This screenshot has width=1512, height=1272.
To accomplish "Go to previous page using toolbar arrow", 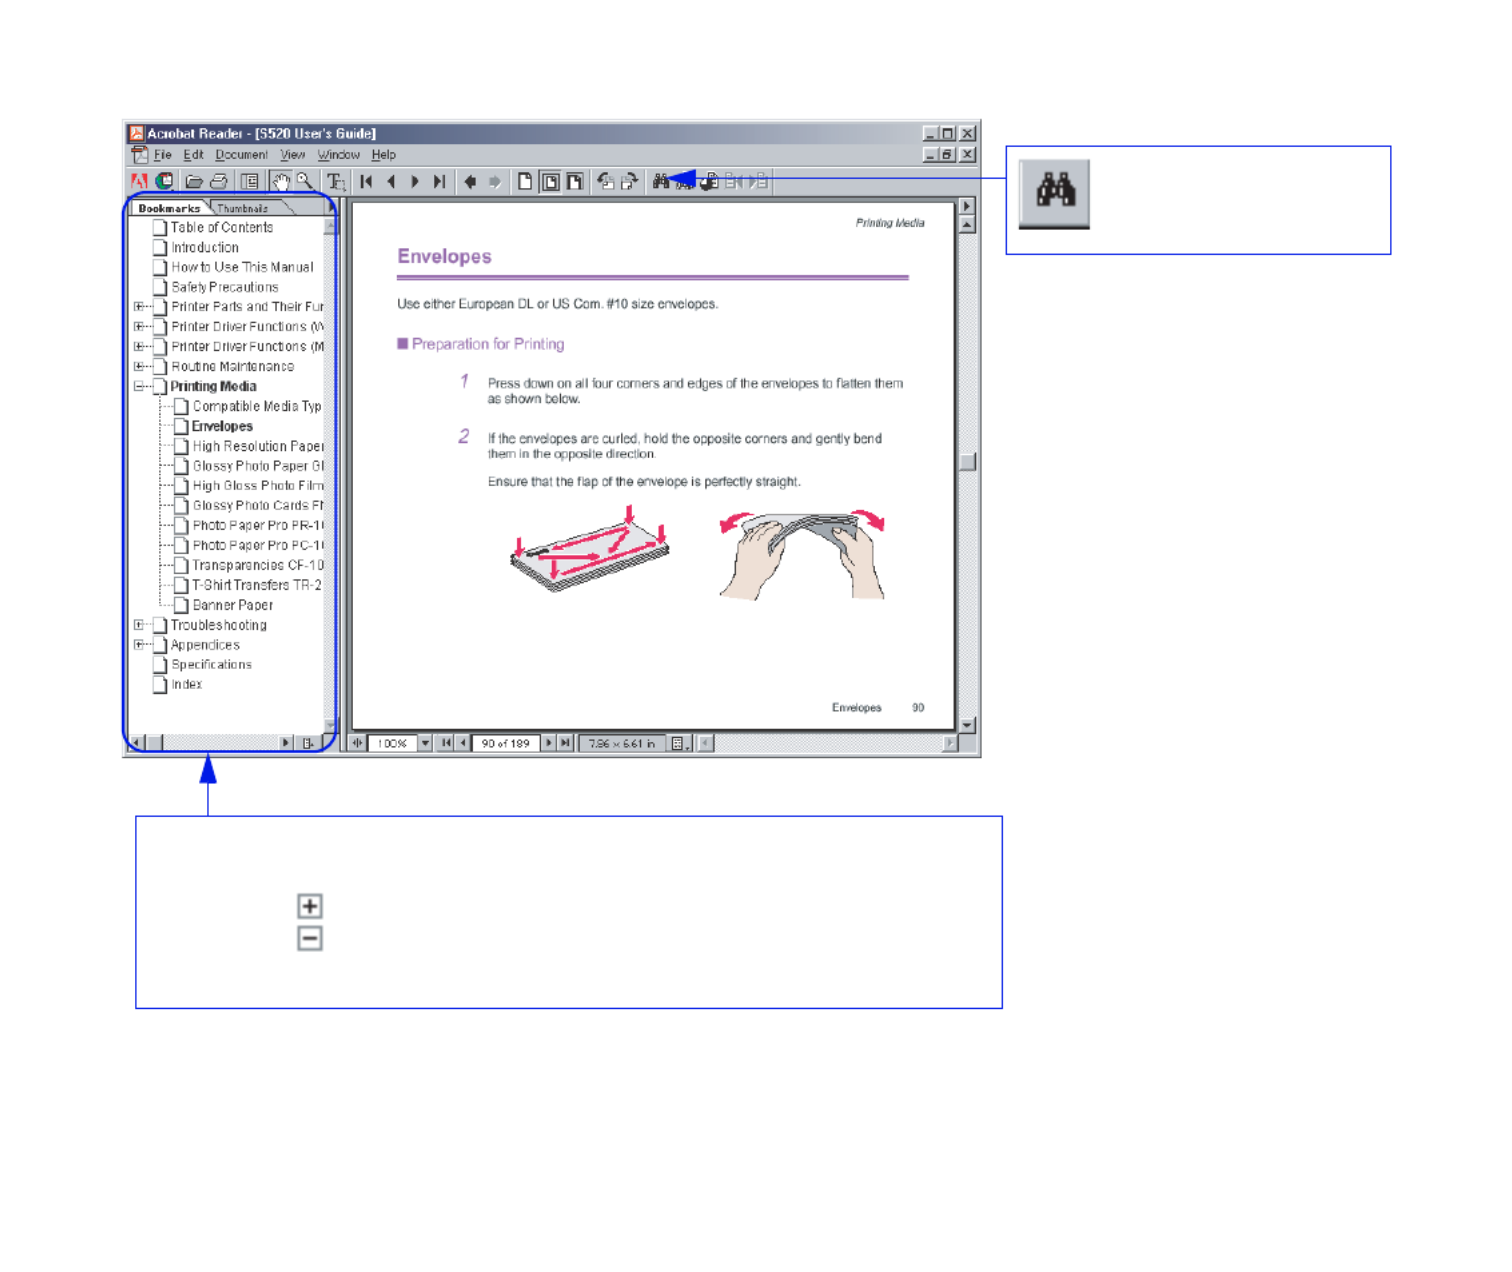I will tap(391, 181).
